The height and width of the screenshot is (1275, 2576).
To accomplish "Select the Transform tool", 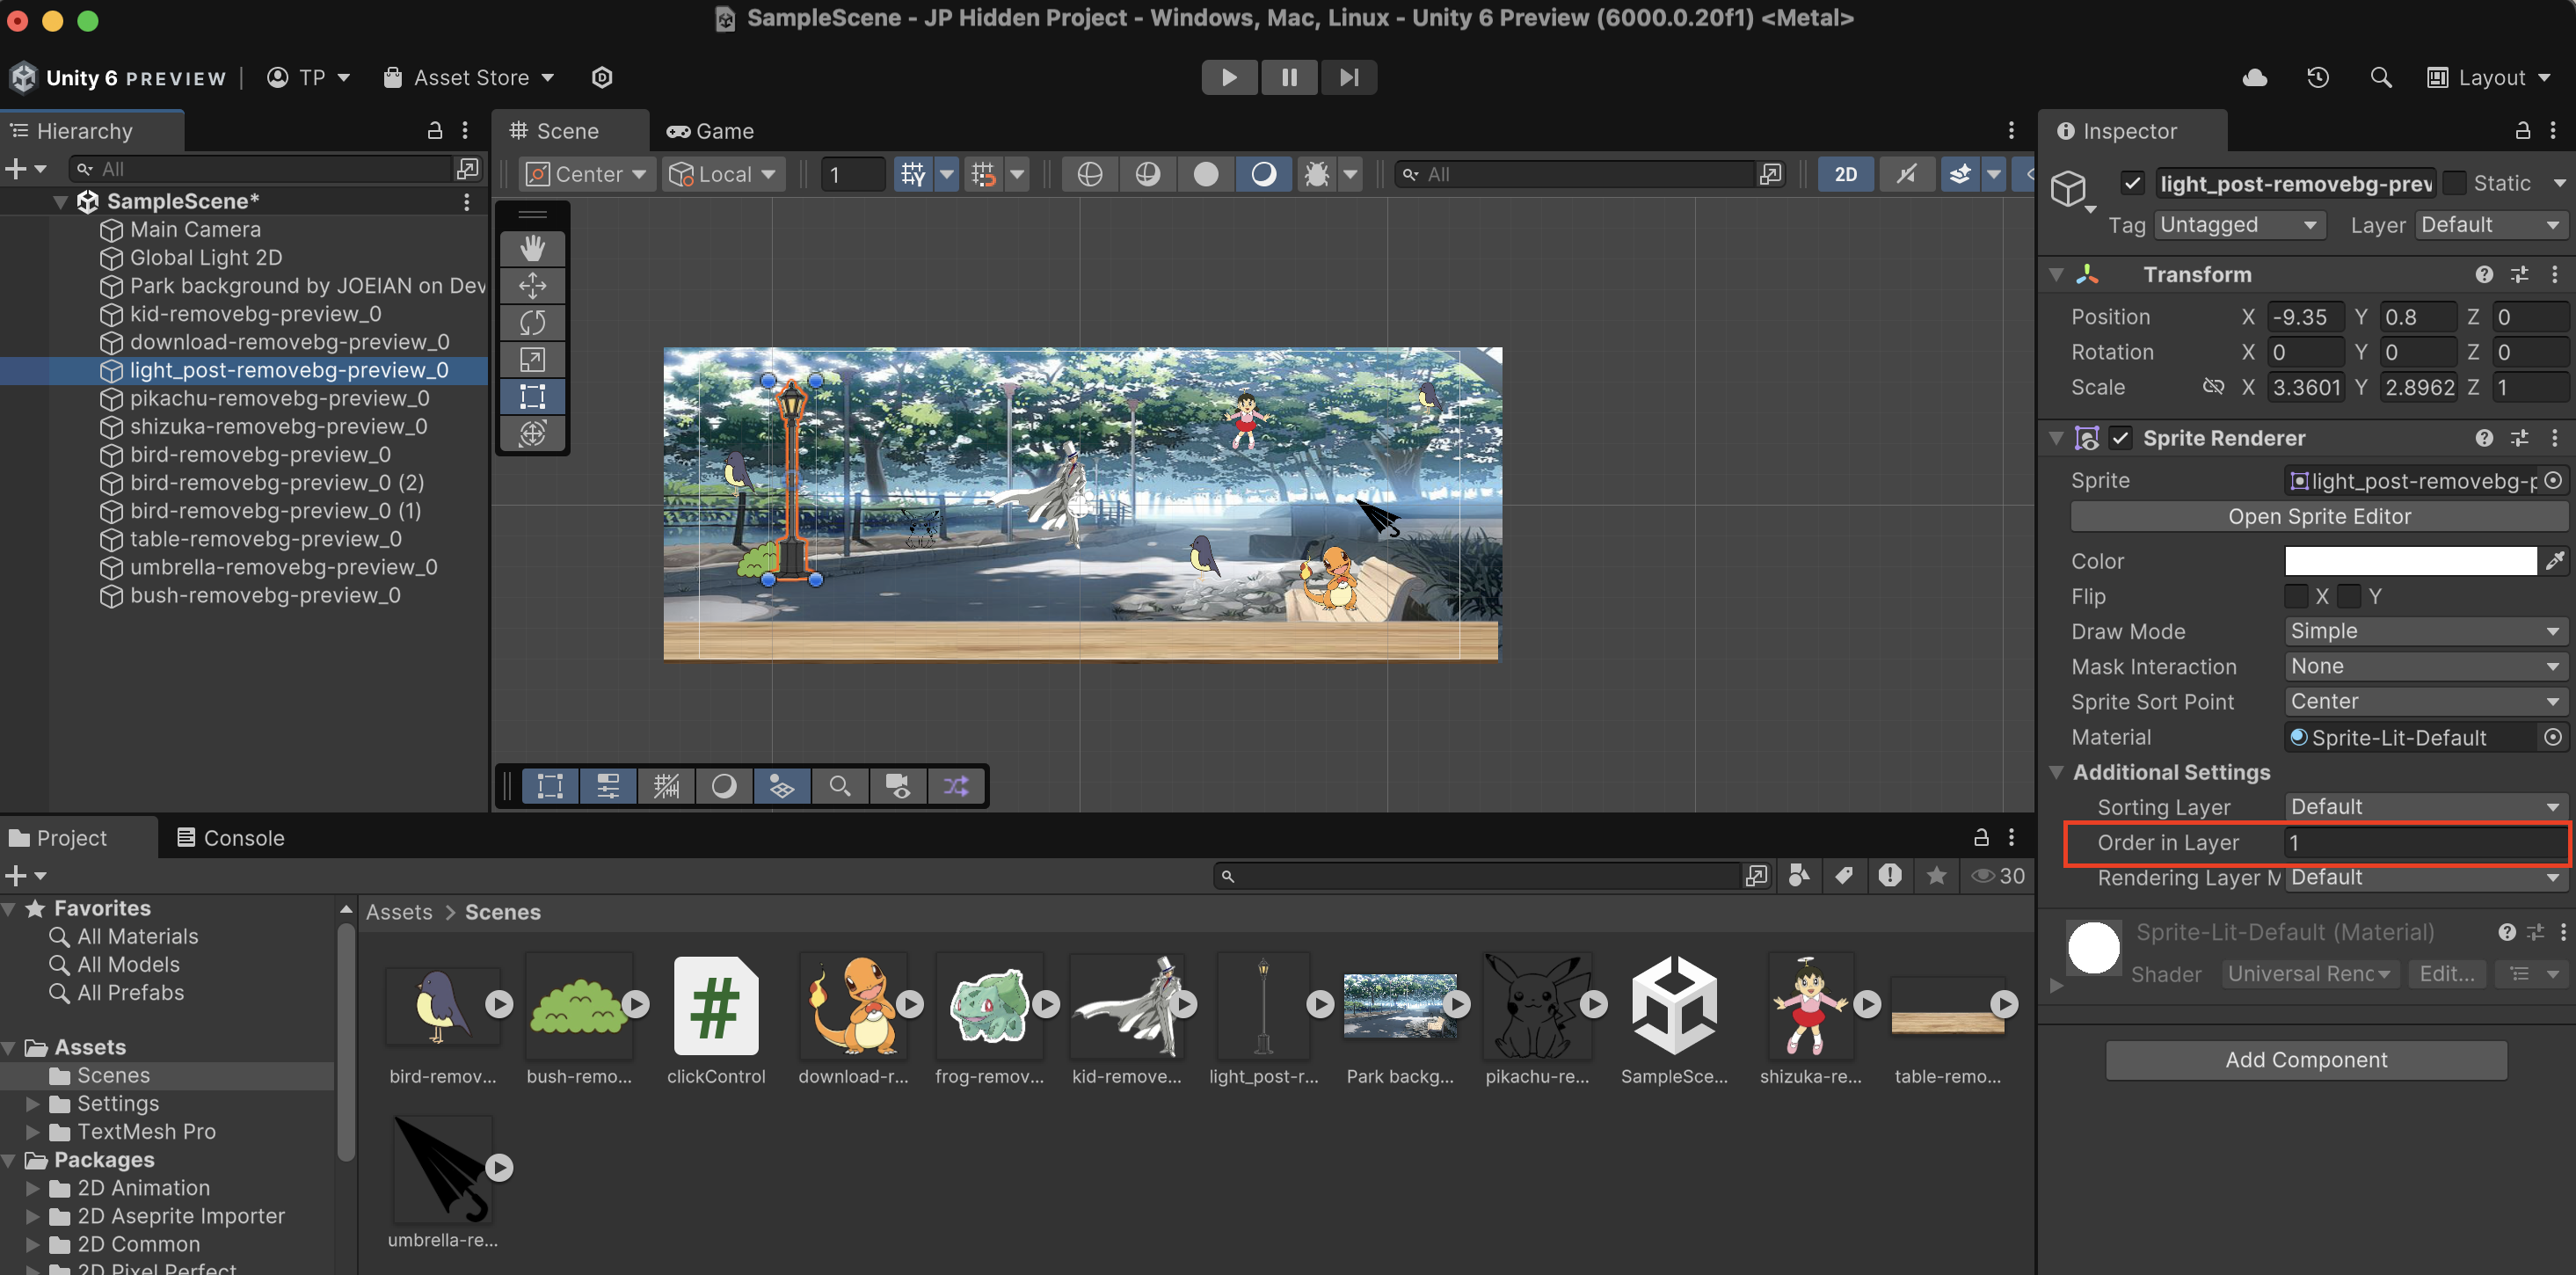I will (x=532, y=433).
